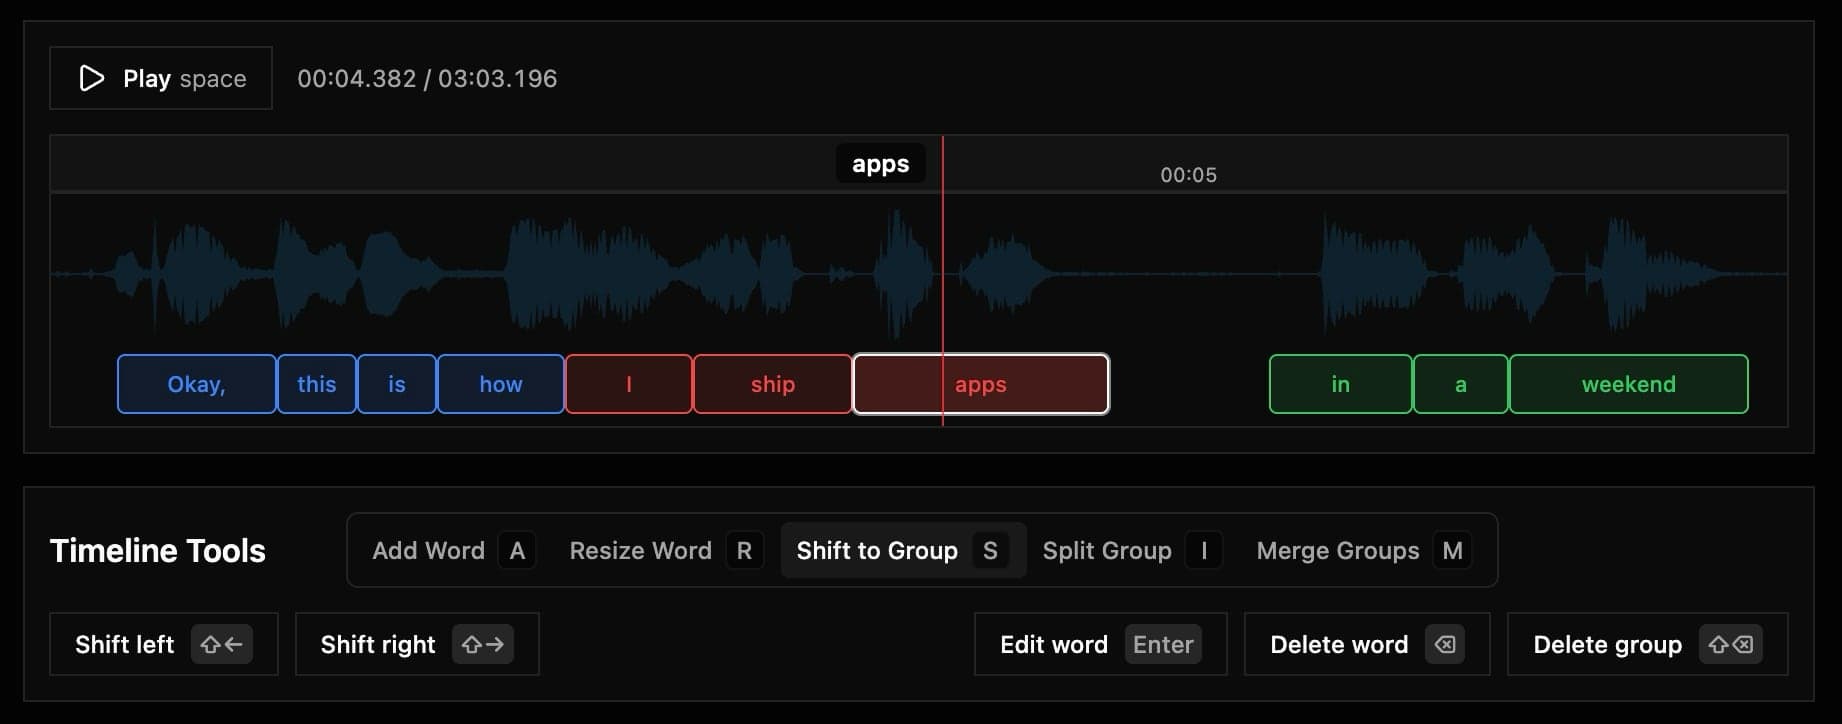The height and width of the screenshot is (724, 1842).
Task: Click the 'M' shortcut key badge
Action: (x=1453, y=550)
